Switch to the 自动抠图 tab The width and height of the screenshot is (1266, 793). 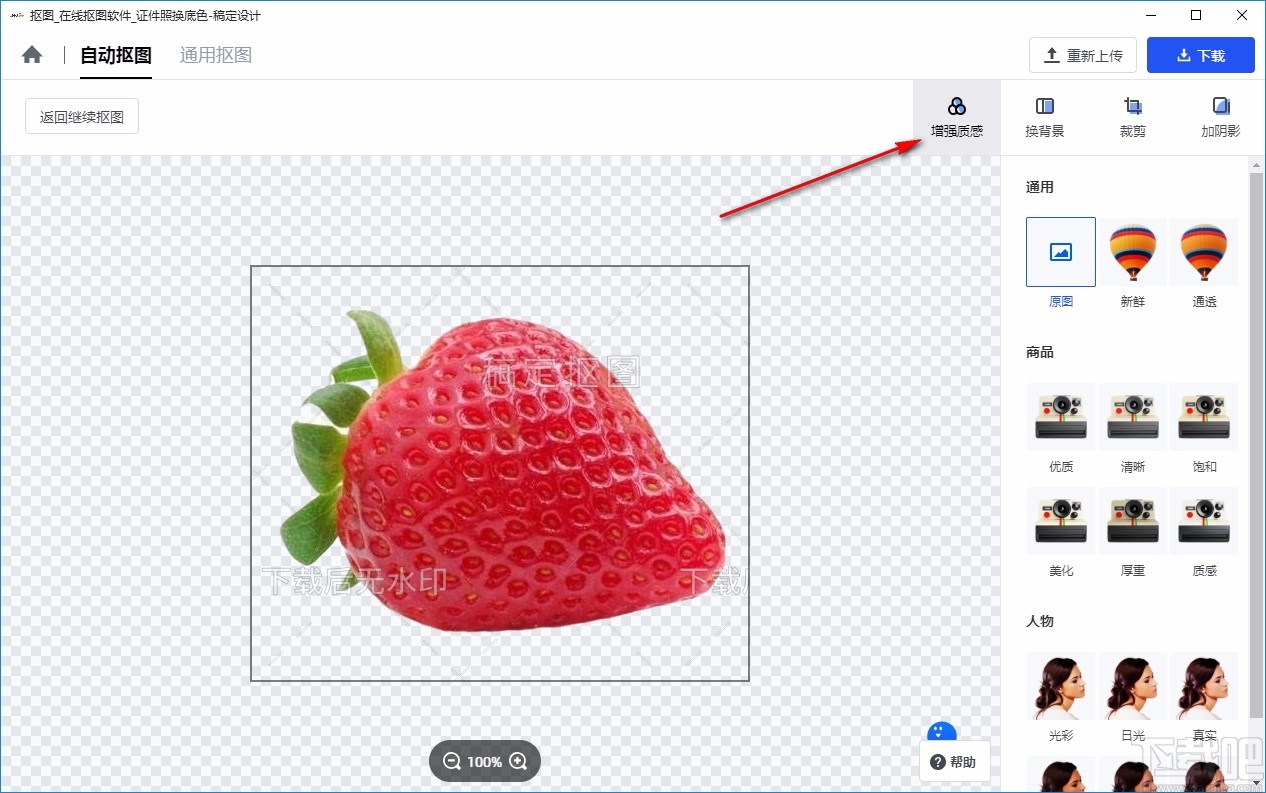(x=116, y=55)
